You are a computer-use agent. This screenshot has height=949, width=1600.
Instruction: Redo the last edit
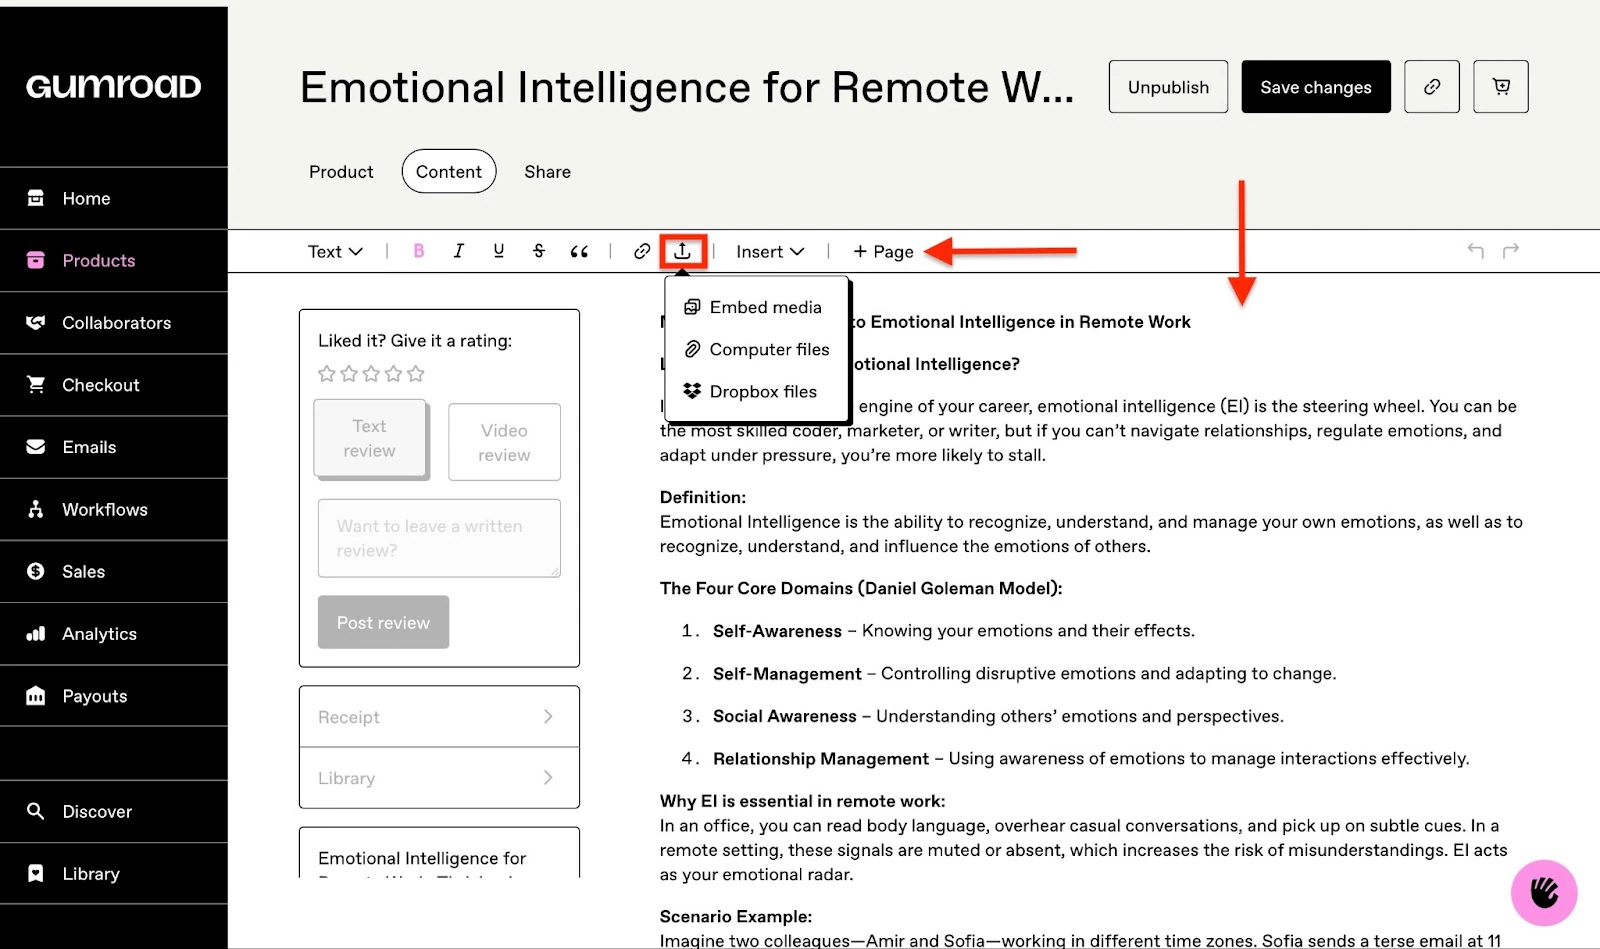pos(1511,250)
